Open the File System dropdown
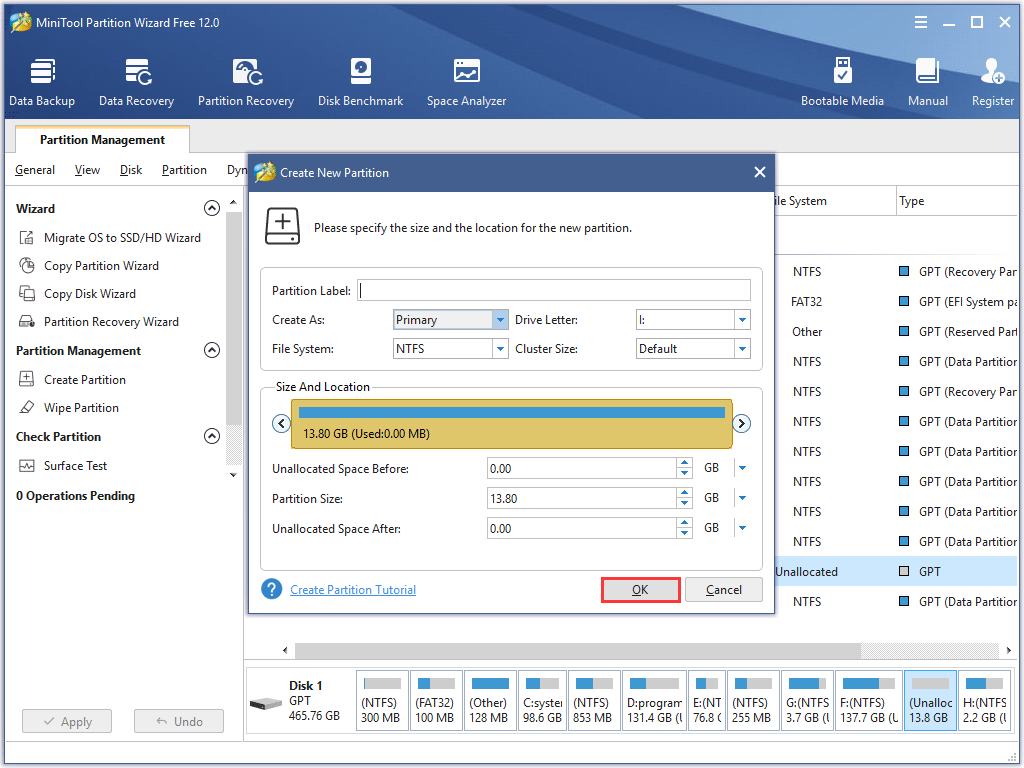Viewport: 1024px width, 768px height. [500, 349]
